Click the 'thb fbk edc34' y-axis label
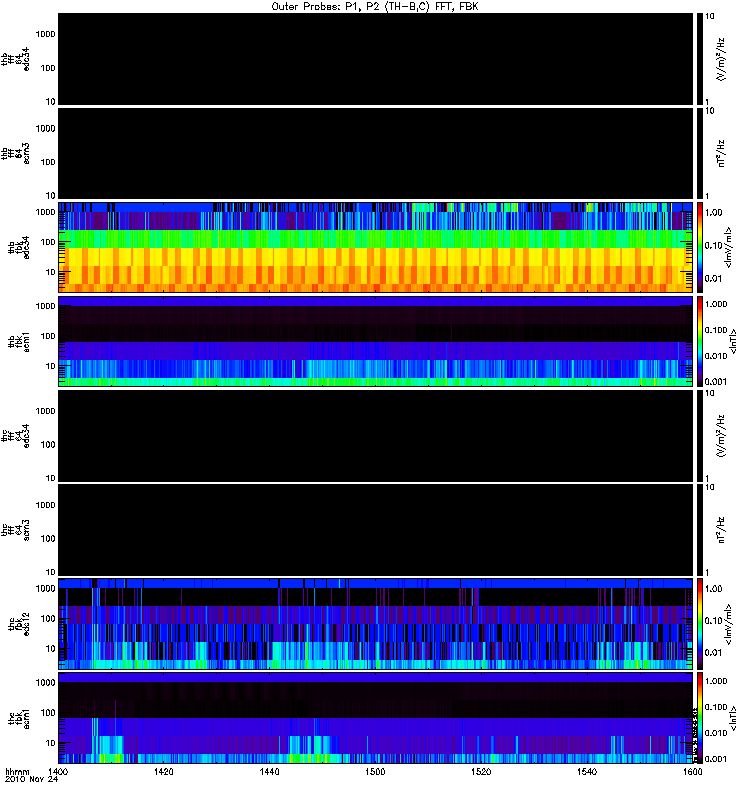This screenshot has width=750, height=800. (19, 247)
